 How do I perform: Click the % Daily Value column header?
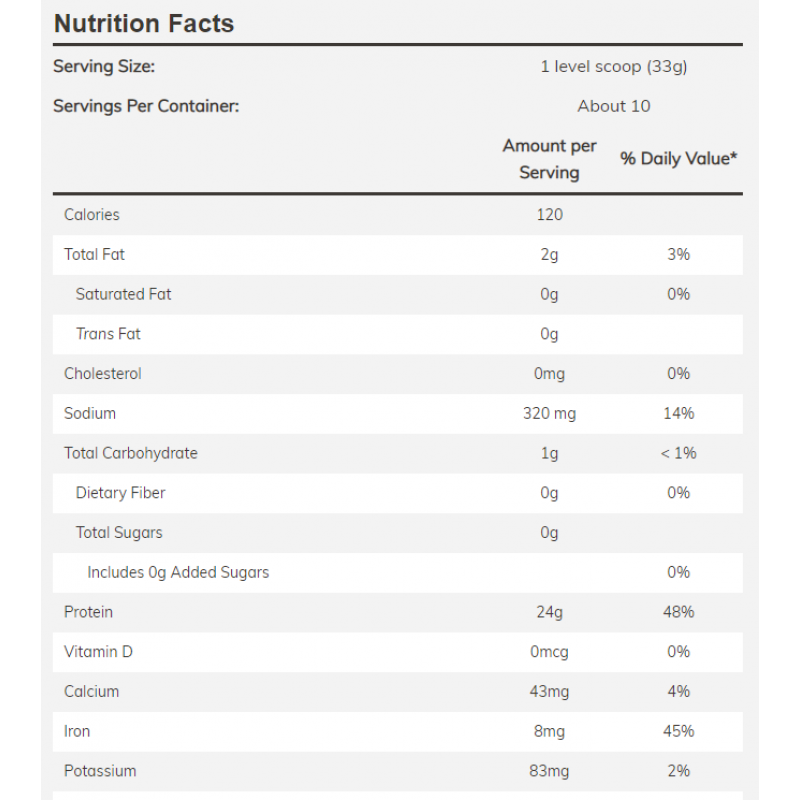click(x=679, y=159)
